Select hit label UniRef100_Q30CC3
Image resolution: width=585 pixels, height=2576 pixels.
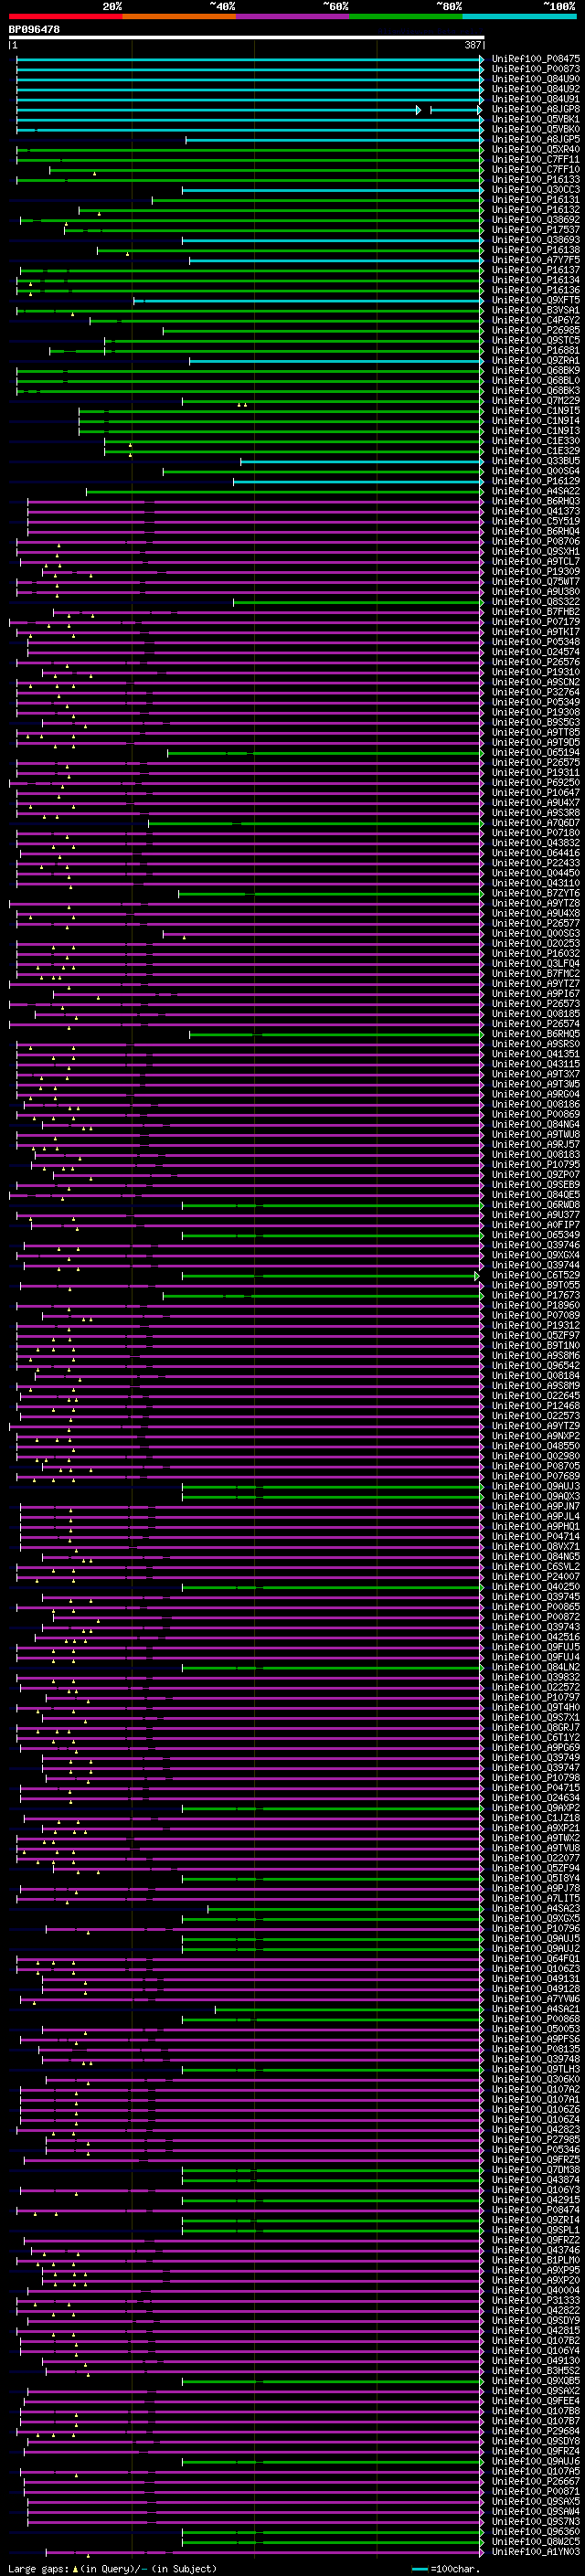click(x=535, y=190)
